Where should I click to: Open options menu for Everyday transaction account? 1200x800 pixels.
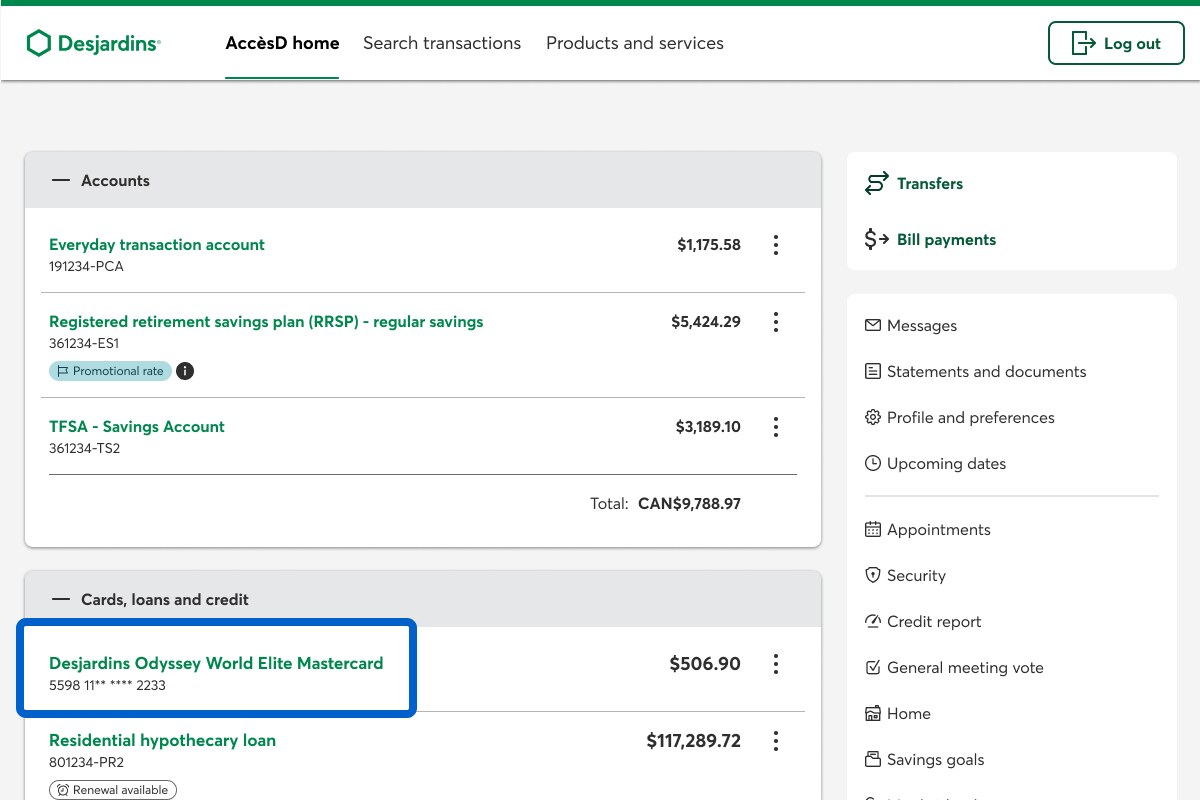click(x=776, y=245)
